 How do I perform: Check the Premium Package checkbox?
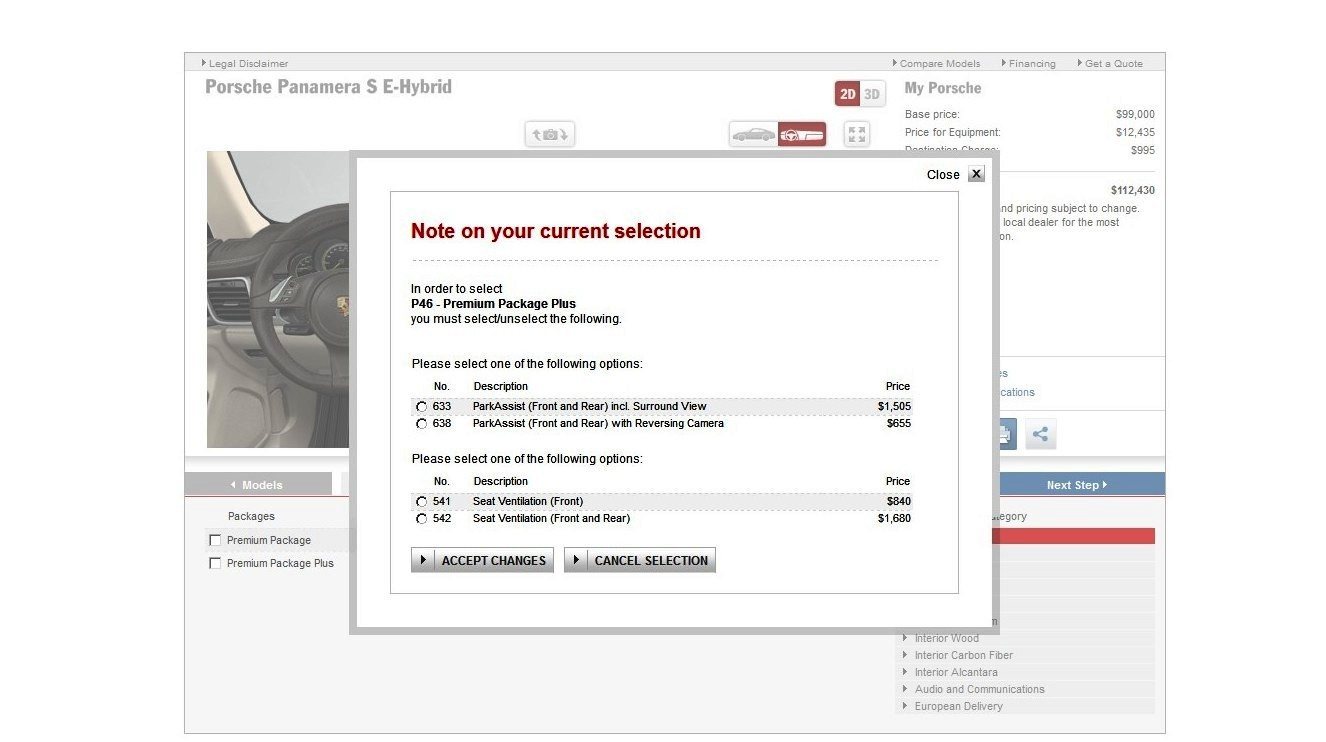click(x=214, y=540)
